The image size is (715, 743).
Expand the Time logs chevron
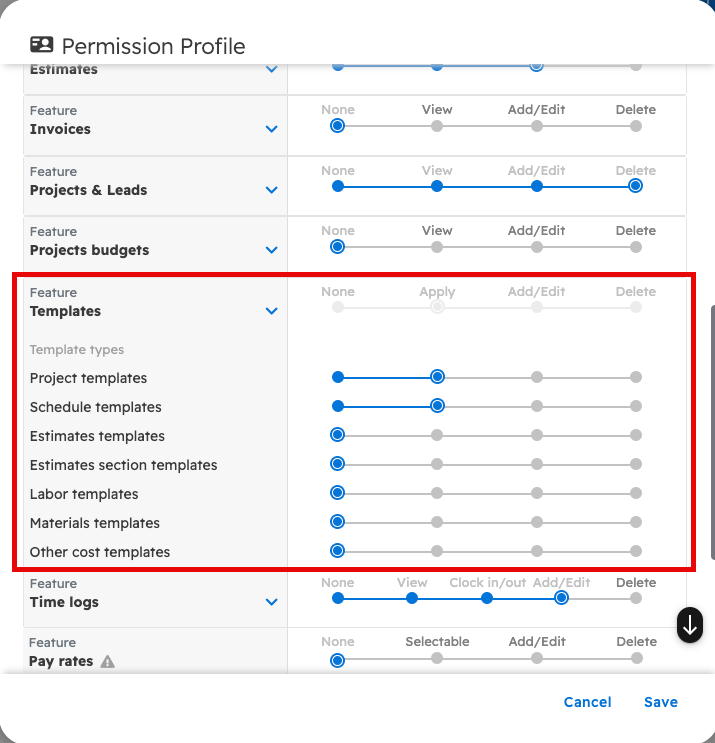click(x=271, y=602)
